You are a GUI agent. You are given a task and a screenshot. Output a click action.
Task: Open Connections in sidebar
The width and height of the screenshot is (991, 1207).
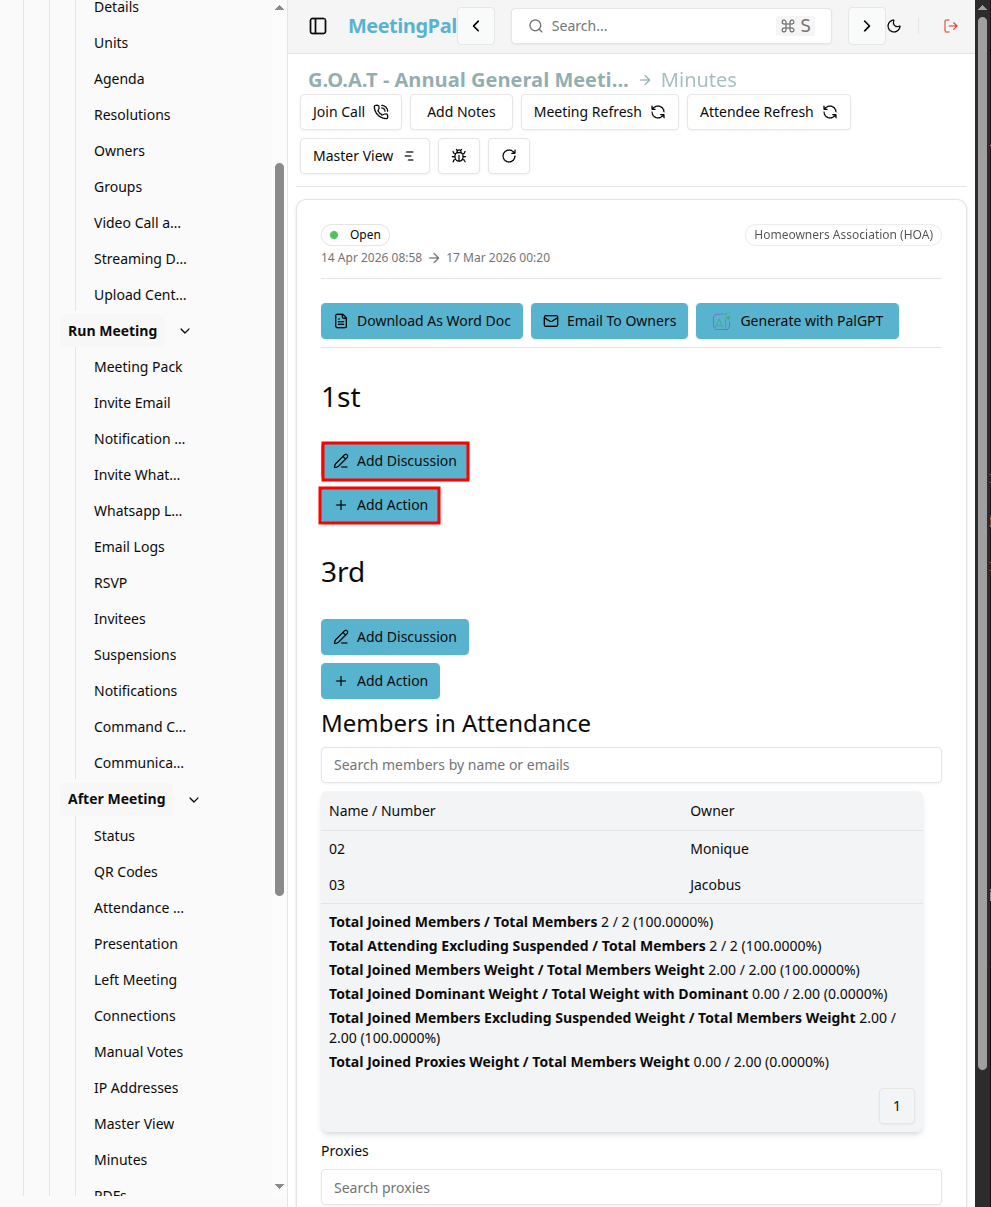pyautogui.click(x=135, y=1016)
